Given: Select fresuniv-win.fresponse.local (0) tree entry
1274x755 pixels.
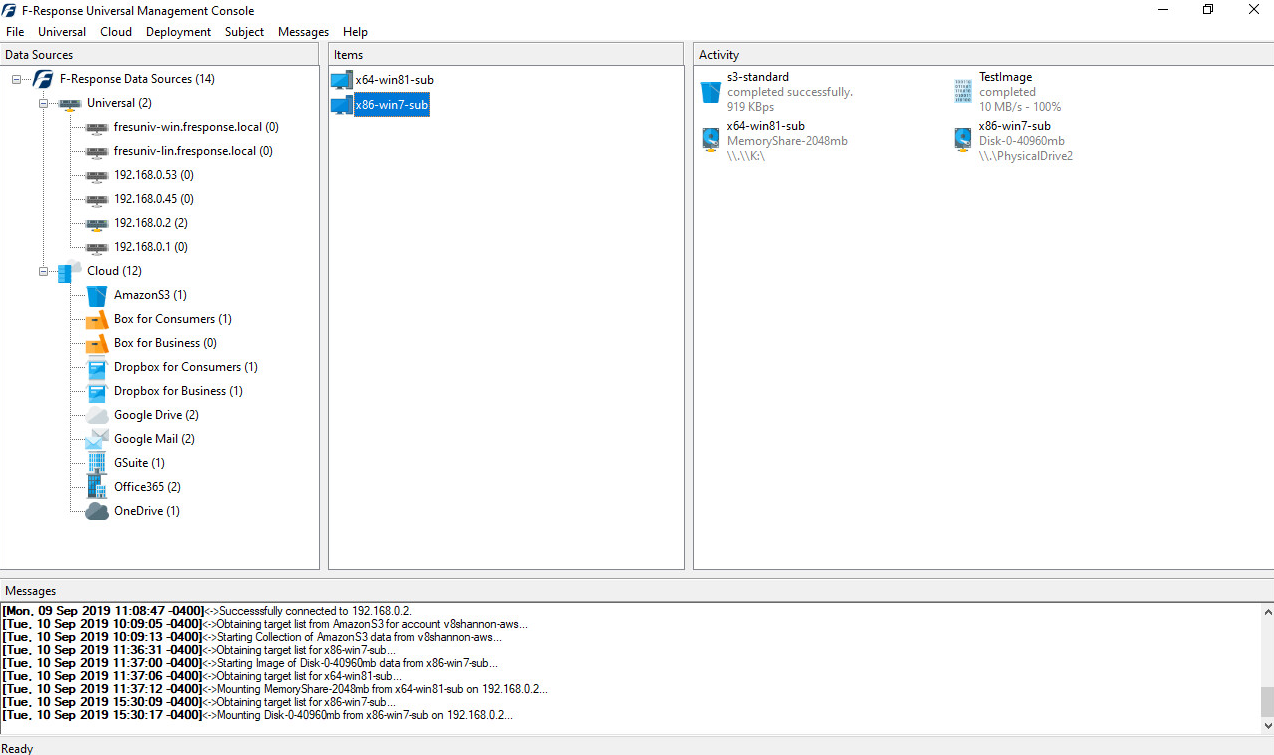Looking at the screenshot, I should point(196,127).
